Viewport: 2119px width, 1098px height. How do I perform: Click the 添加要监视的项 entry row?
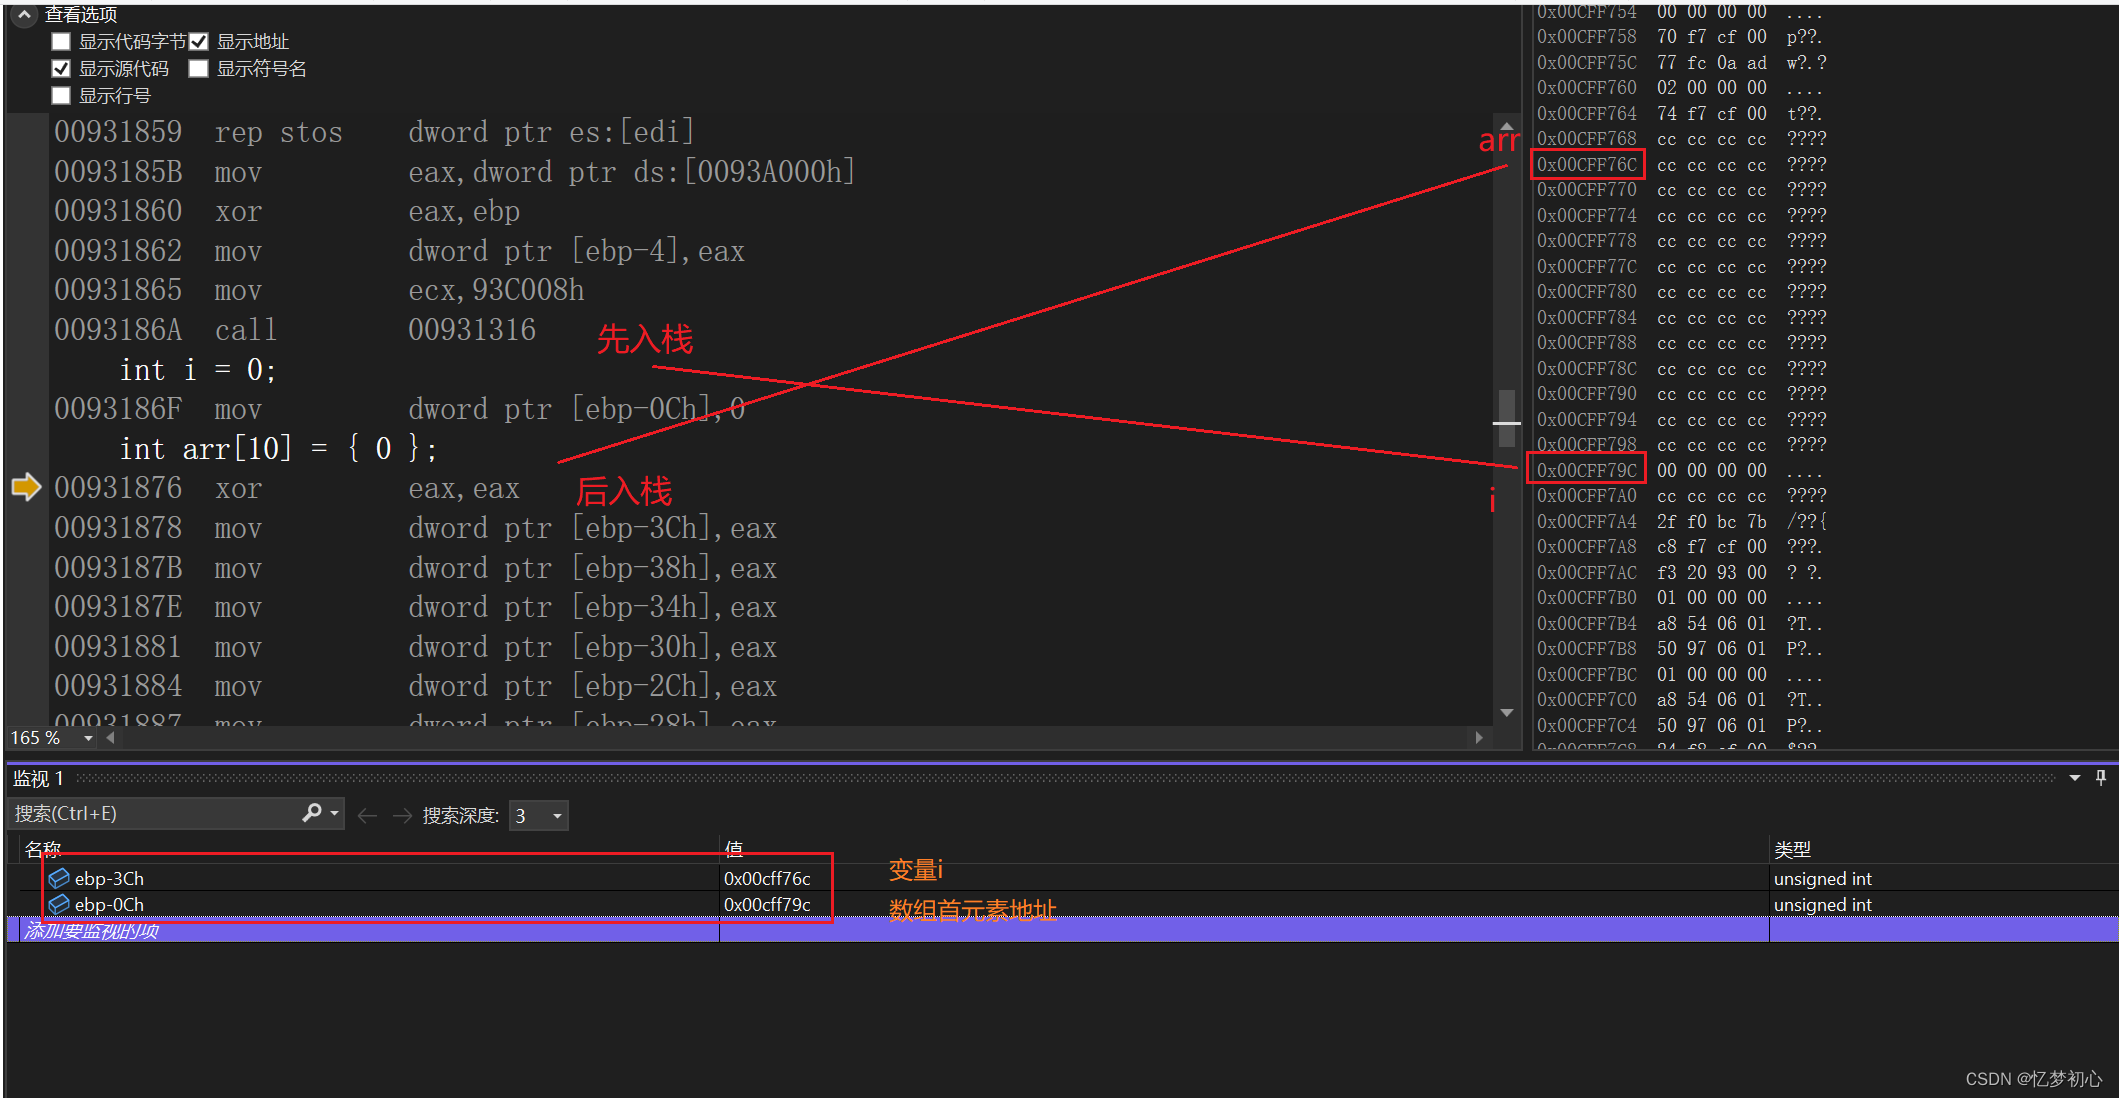point(1062,931)
